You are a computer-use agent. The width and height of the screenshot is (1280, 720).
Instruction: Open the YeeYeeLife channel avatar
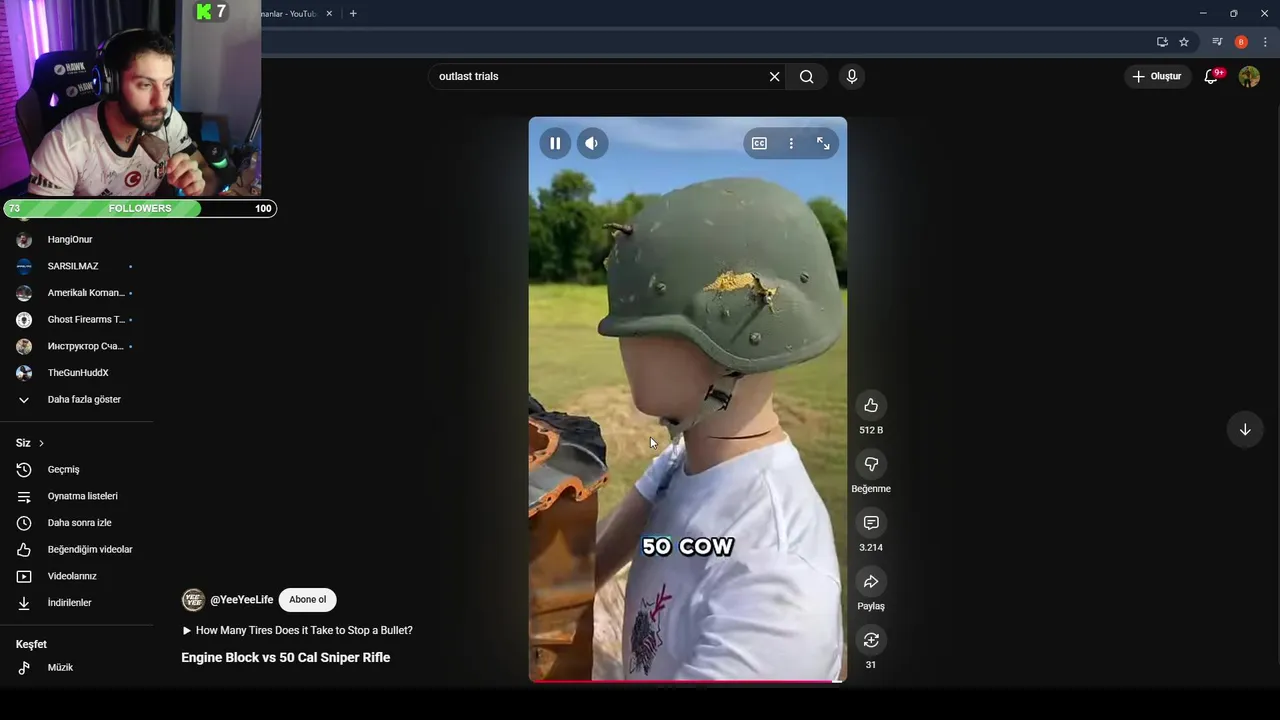193,600
